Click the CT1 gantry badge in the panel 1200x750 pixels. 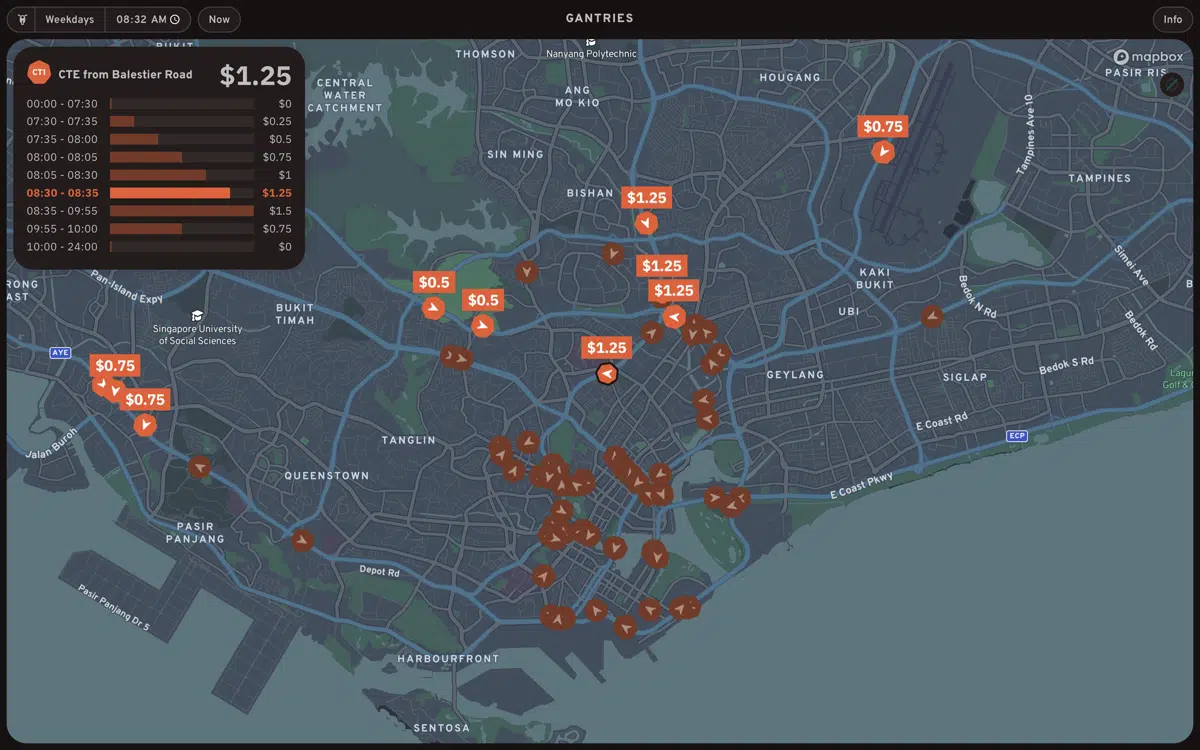(x=38, y=72)
